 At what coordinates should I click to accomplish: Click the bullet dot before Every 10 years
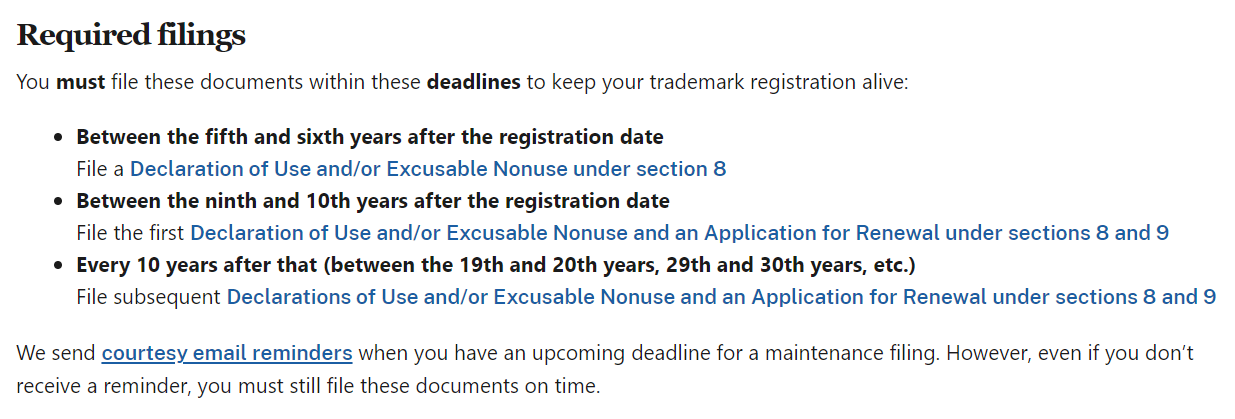[59, 266]
